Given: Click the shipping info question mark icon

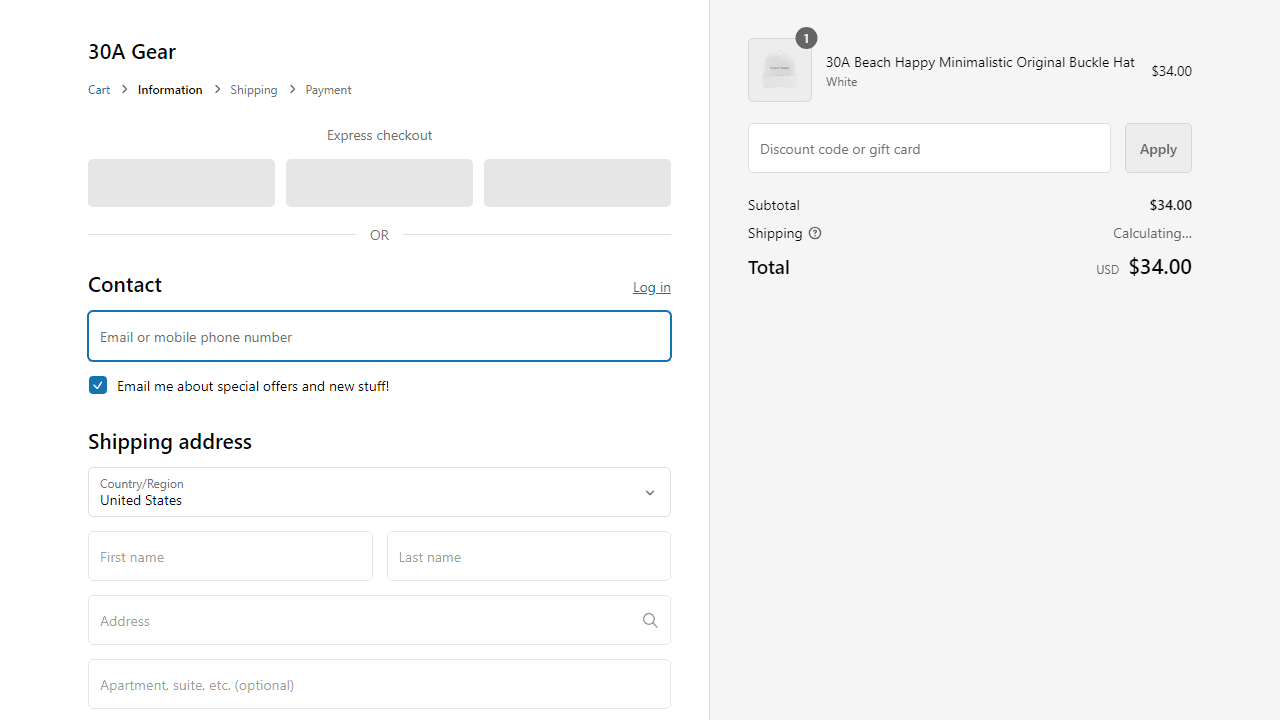Looking at the screenshot, I should (815, 233).
